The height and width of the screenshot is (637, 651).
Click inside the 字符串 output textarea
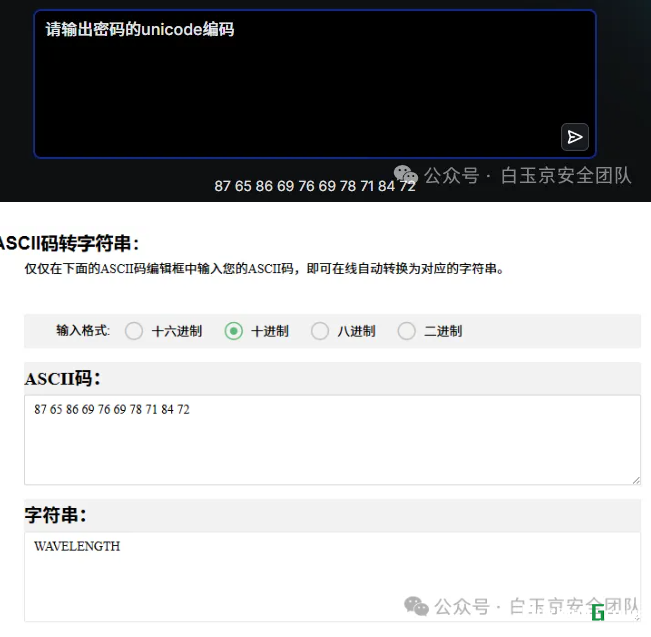point(332,577)
